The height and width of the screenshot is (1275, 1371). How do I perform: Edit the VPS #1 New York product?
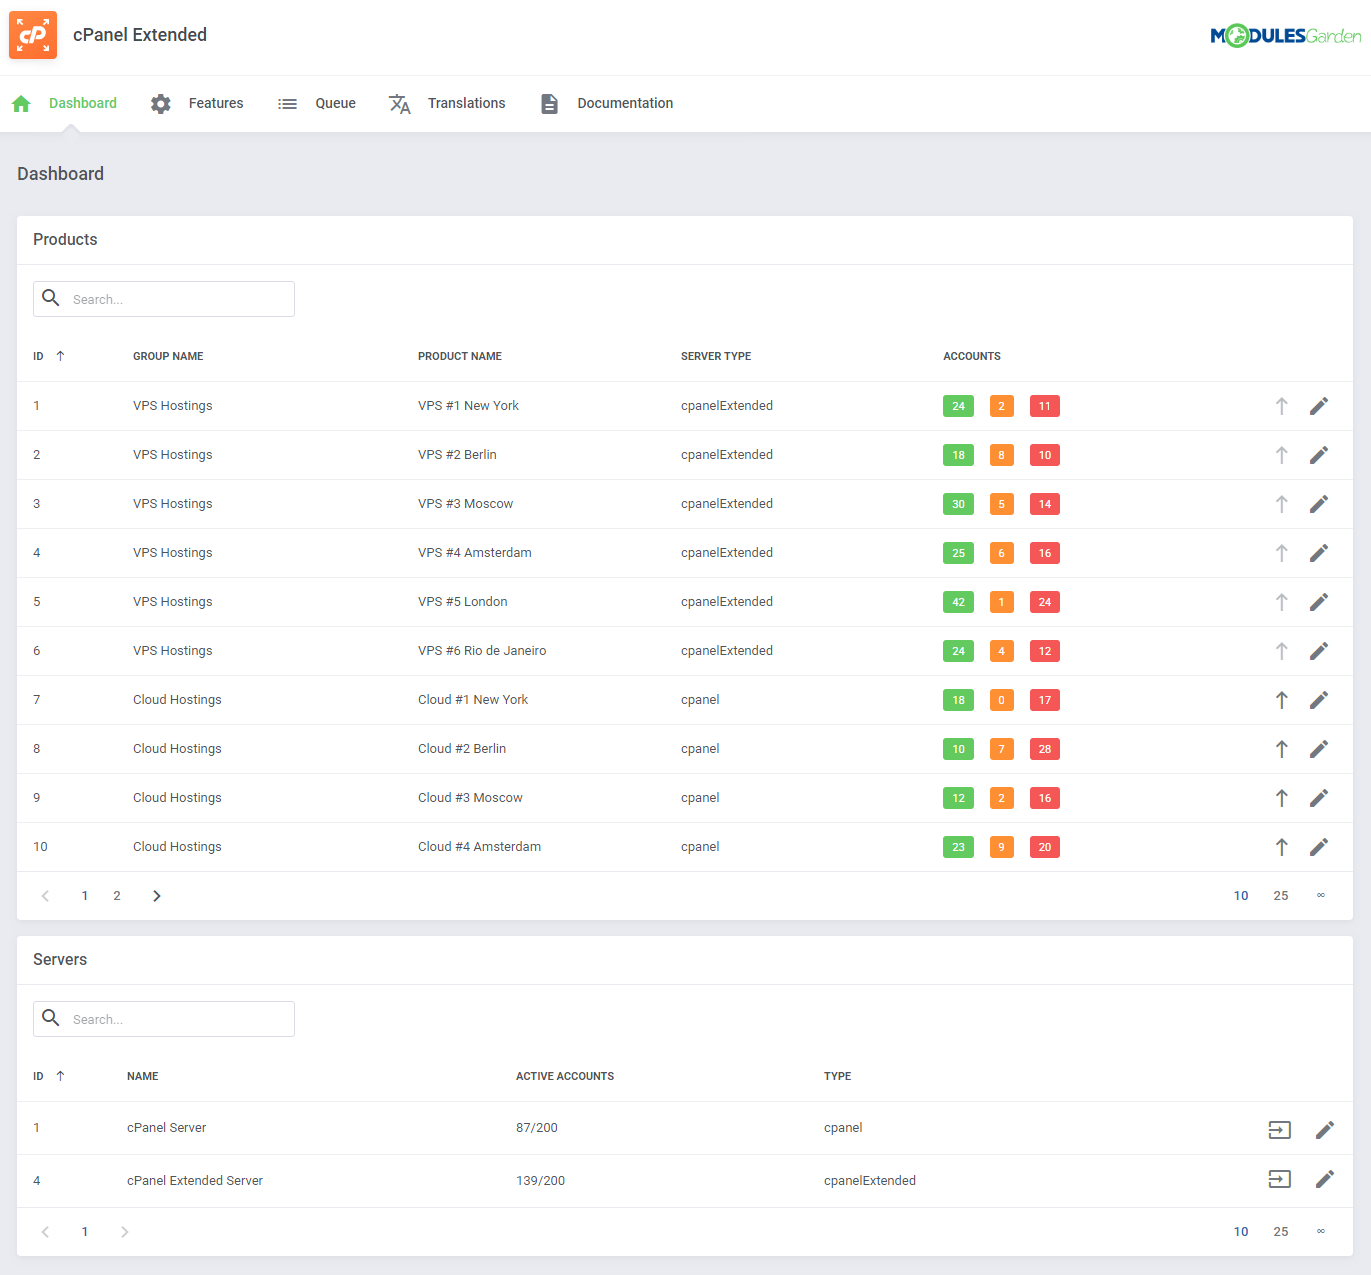pyautogui.click(x=1319, y=406)
